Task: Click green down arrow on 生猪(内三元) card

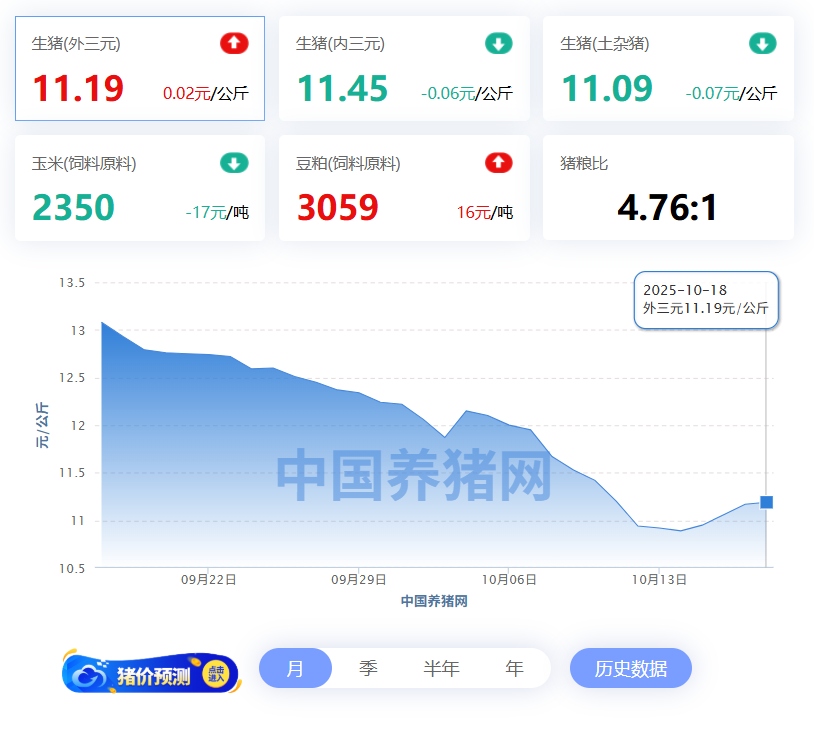Action: click(x=498, y=43)
